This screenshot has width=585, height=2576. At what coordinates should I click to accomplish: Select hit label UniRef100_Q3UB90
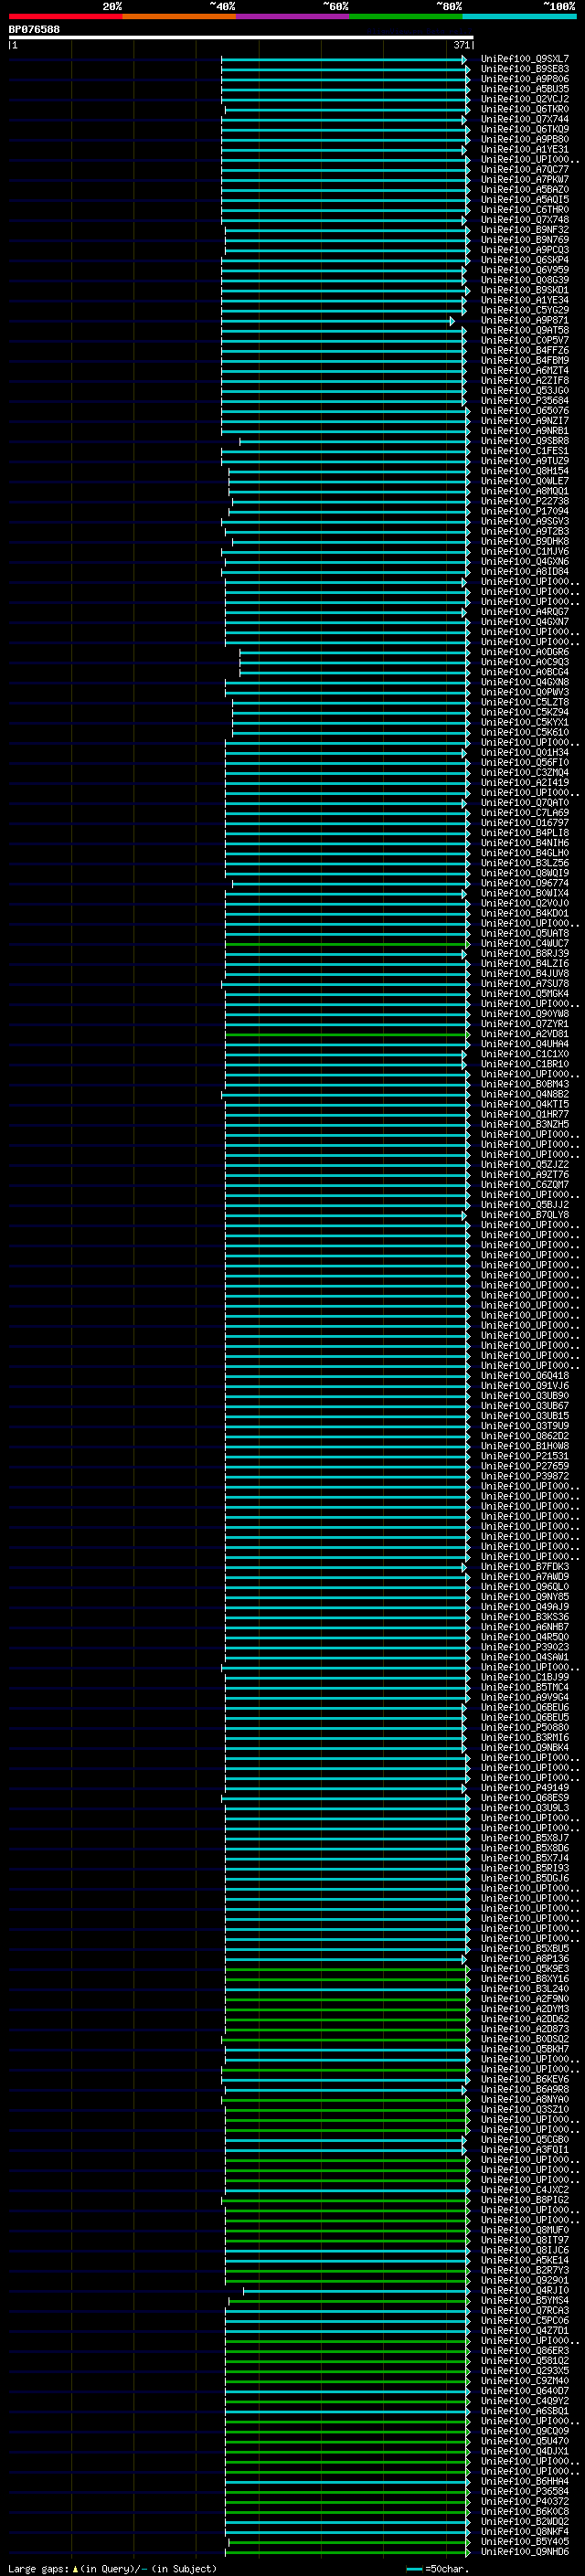524,1396
